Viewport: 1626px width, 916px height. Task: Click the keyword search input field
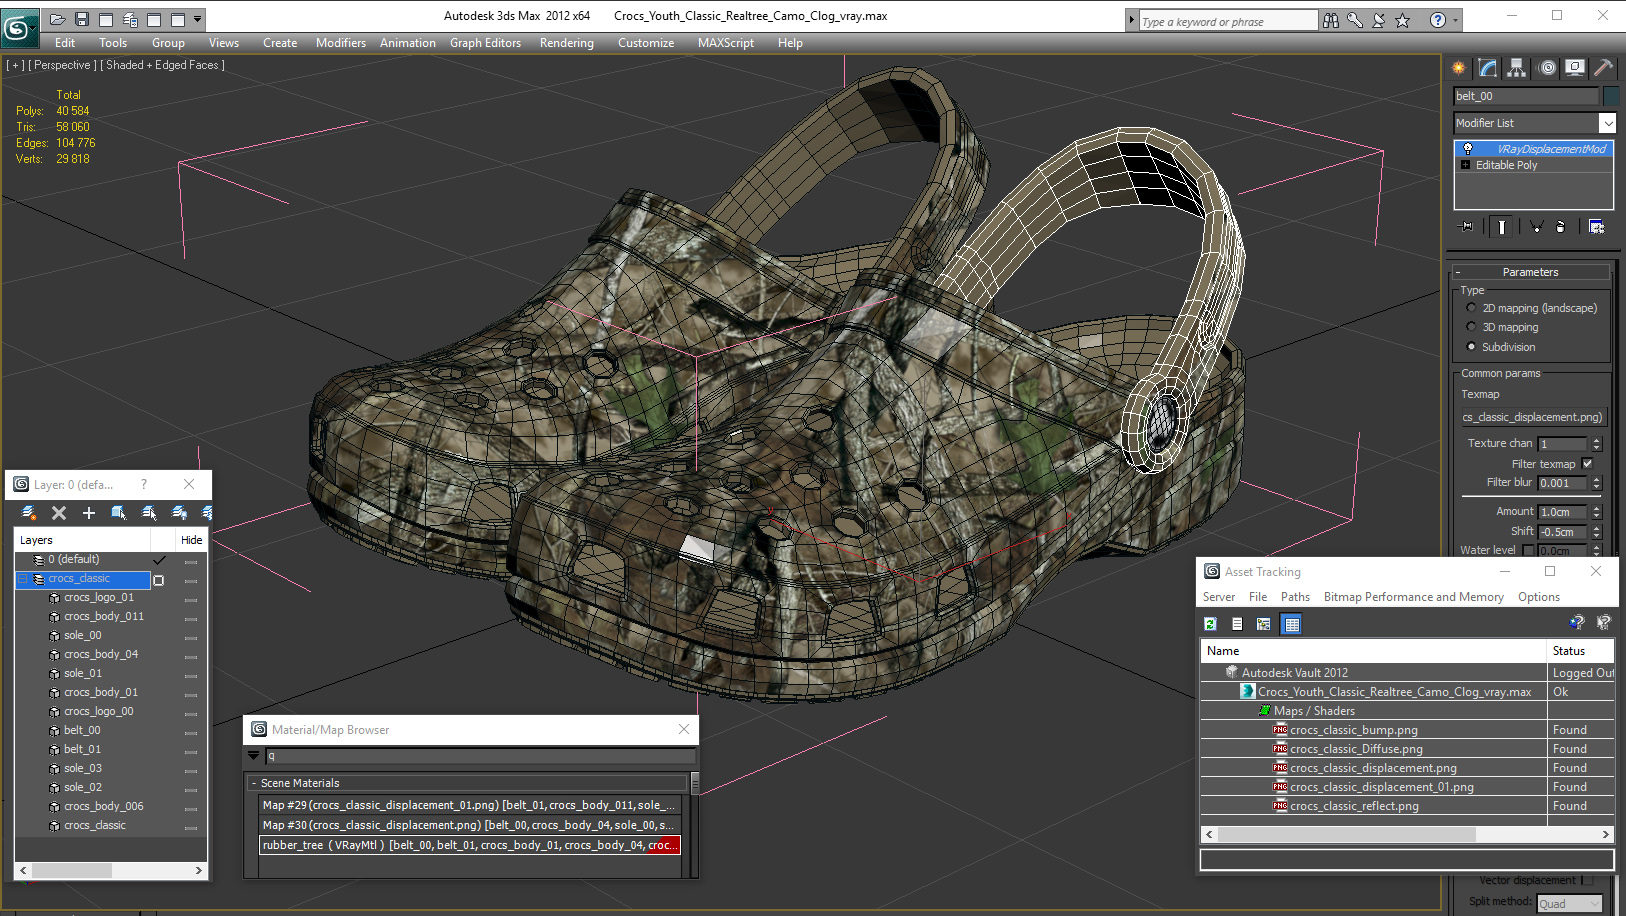(x=1228, y=21)
